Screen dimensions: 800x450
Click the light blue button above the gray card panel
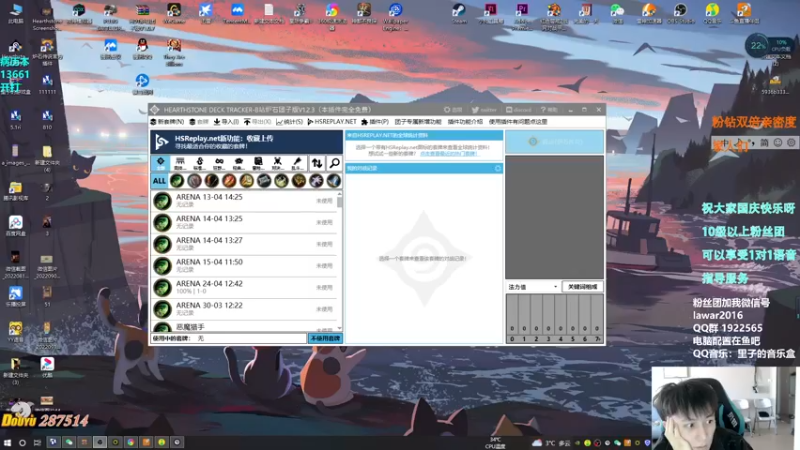pos(555,142)
